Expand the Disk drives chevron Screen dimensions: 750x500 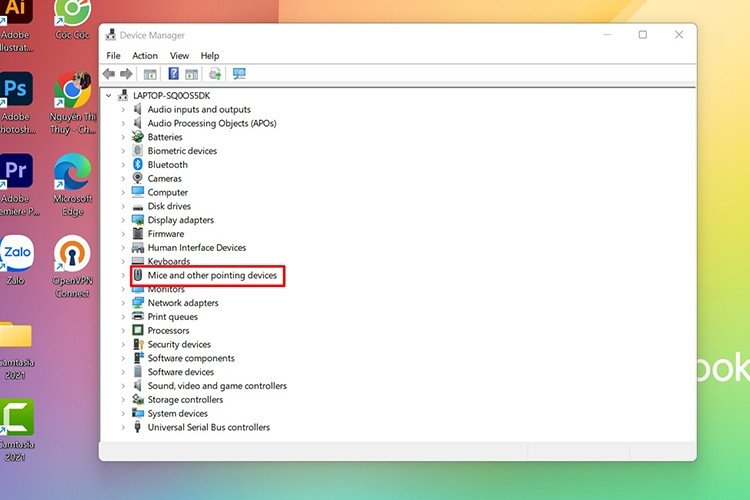tap(123, 206)
